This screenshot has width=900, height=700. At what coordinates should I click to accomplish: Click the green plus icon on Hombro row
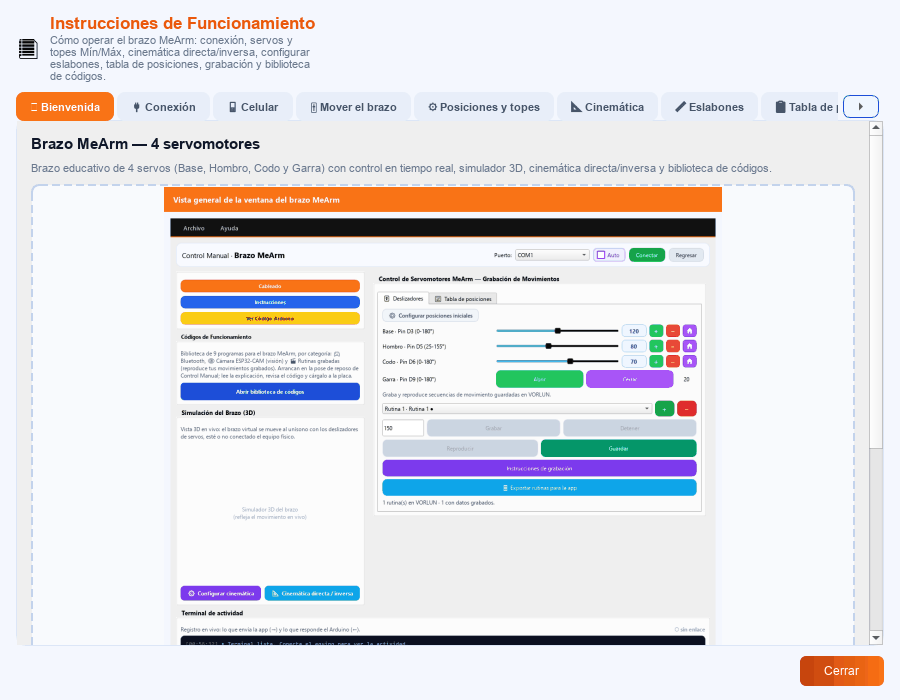(656, 346)
